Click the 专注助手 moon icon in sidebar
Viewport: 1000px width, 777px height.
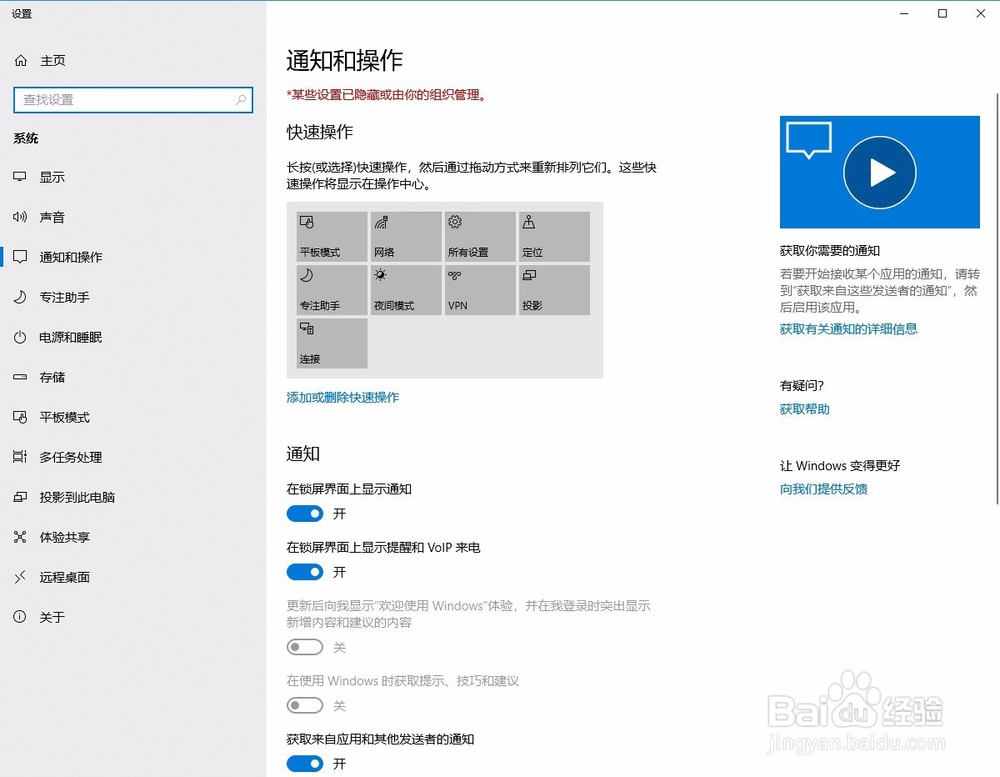pyautogui.click(x=20, y=297)
